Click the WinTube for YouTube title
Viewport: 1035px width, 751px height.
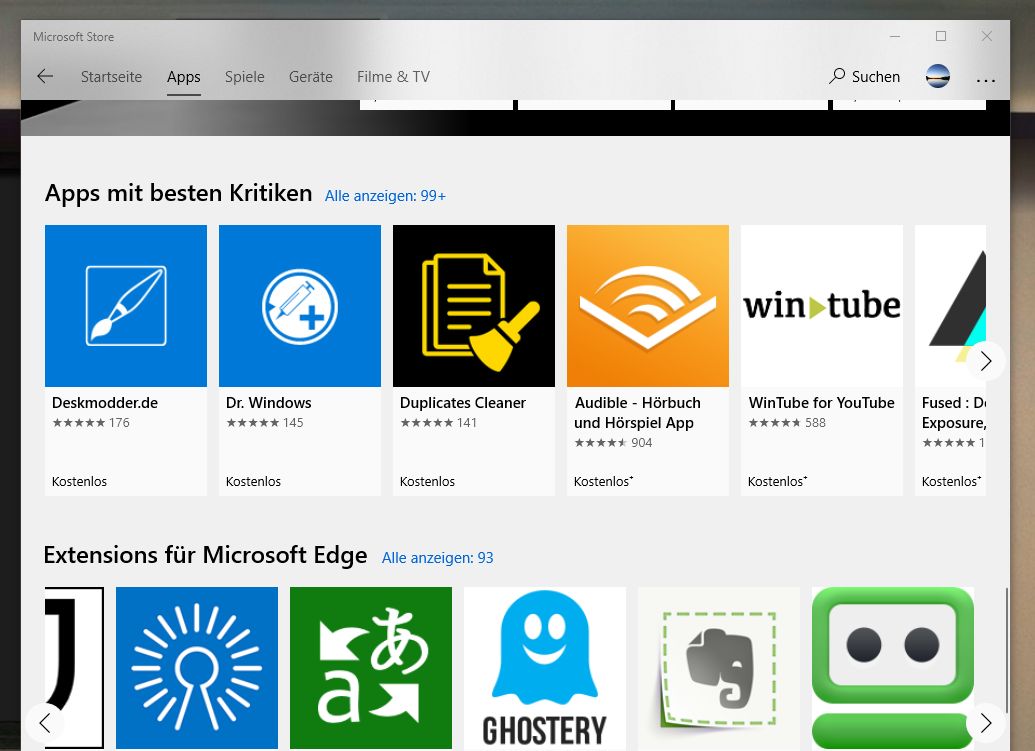(822, 403)
